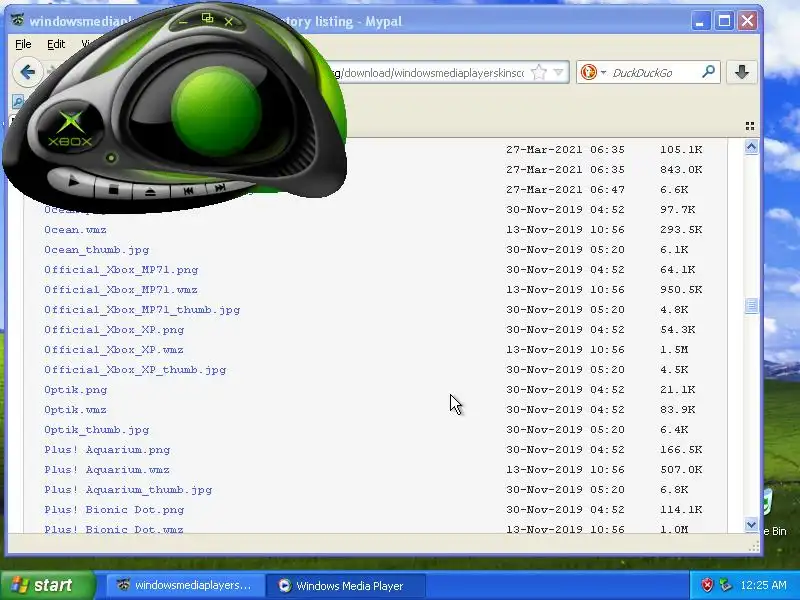The width and height of the screenshot is (800, 600).
Task: Click the 1.5M size value
Action: pos(674,350)
